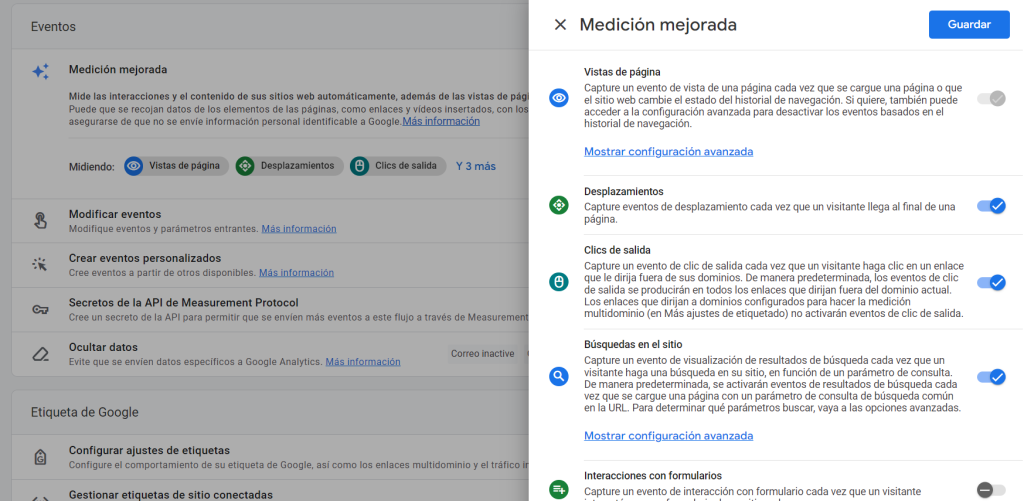The image size is (1024, 501).
Task: Click the Clics de salida mouse icon
Action: point(559,283)
